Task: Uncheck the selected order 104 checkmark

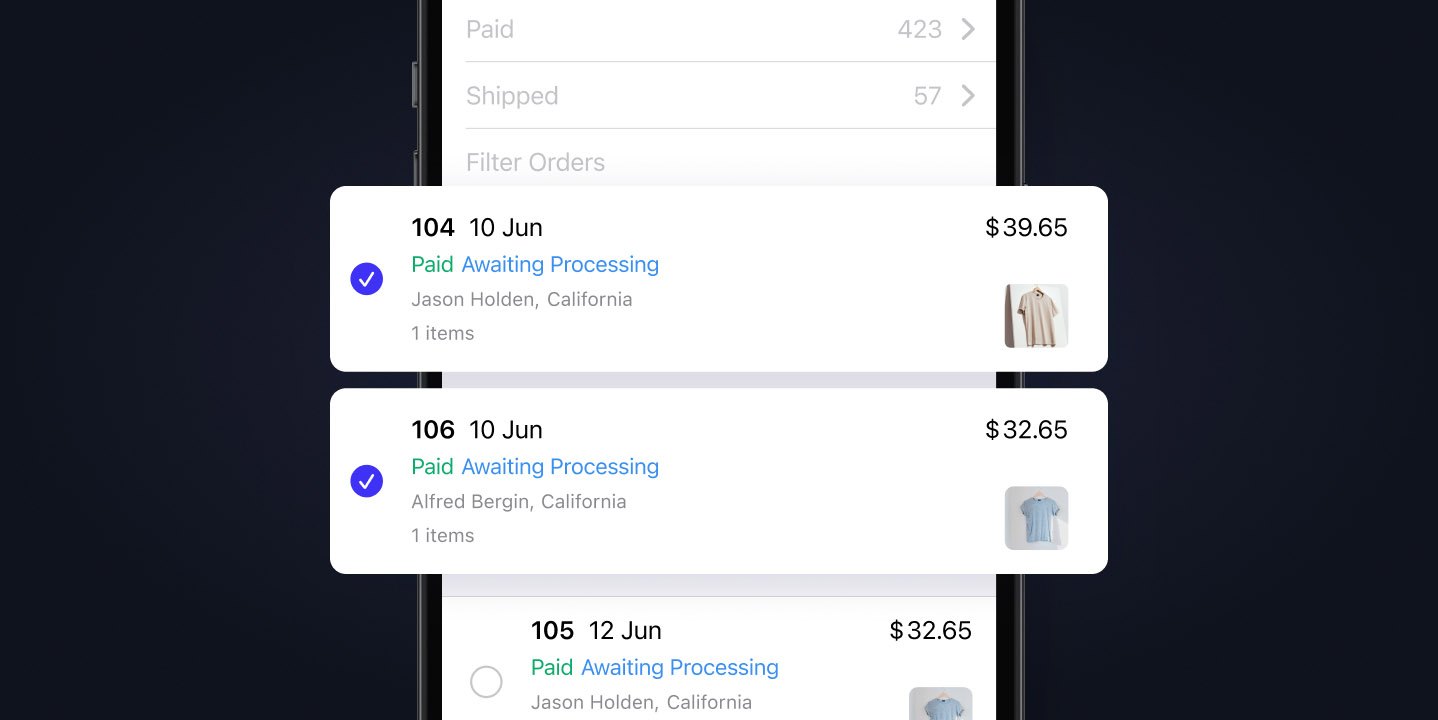Action: click(367, 279)
